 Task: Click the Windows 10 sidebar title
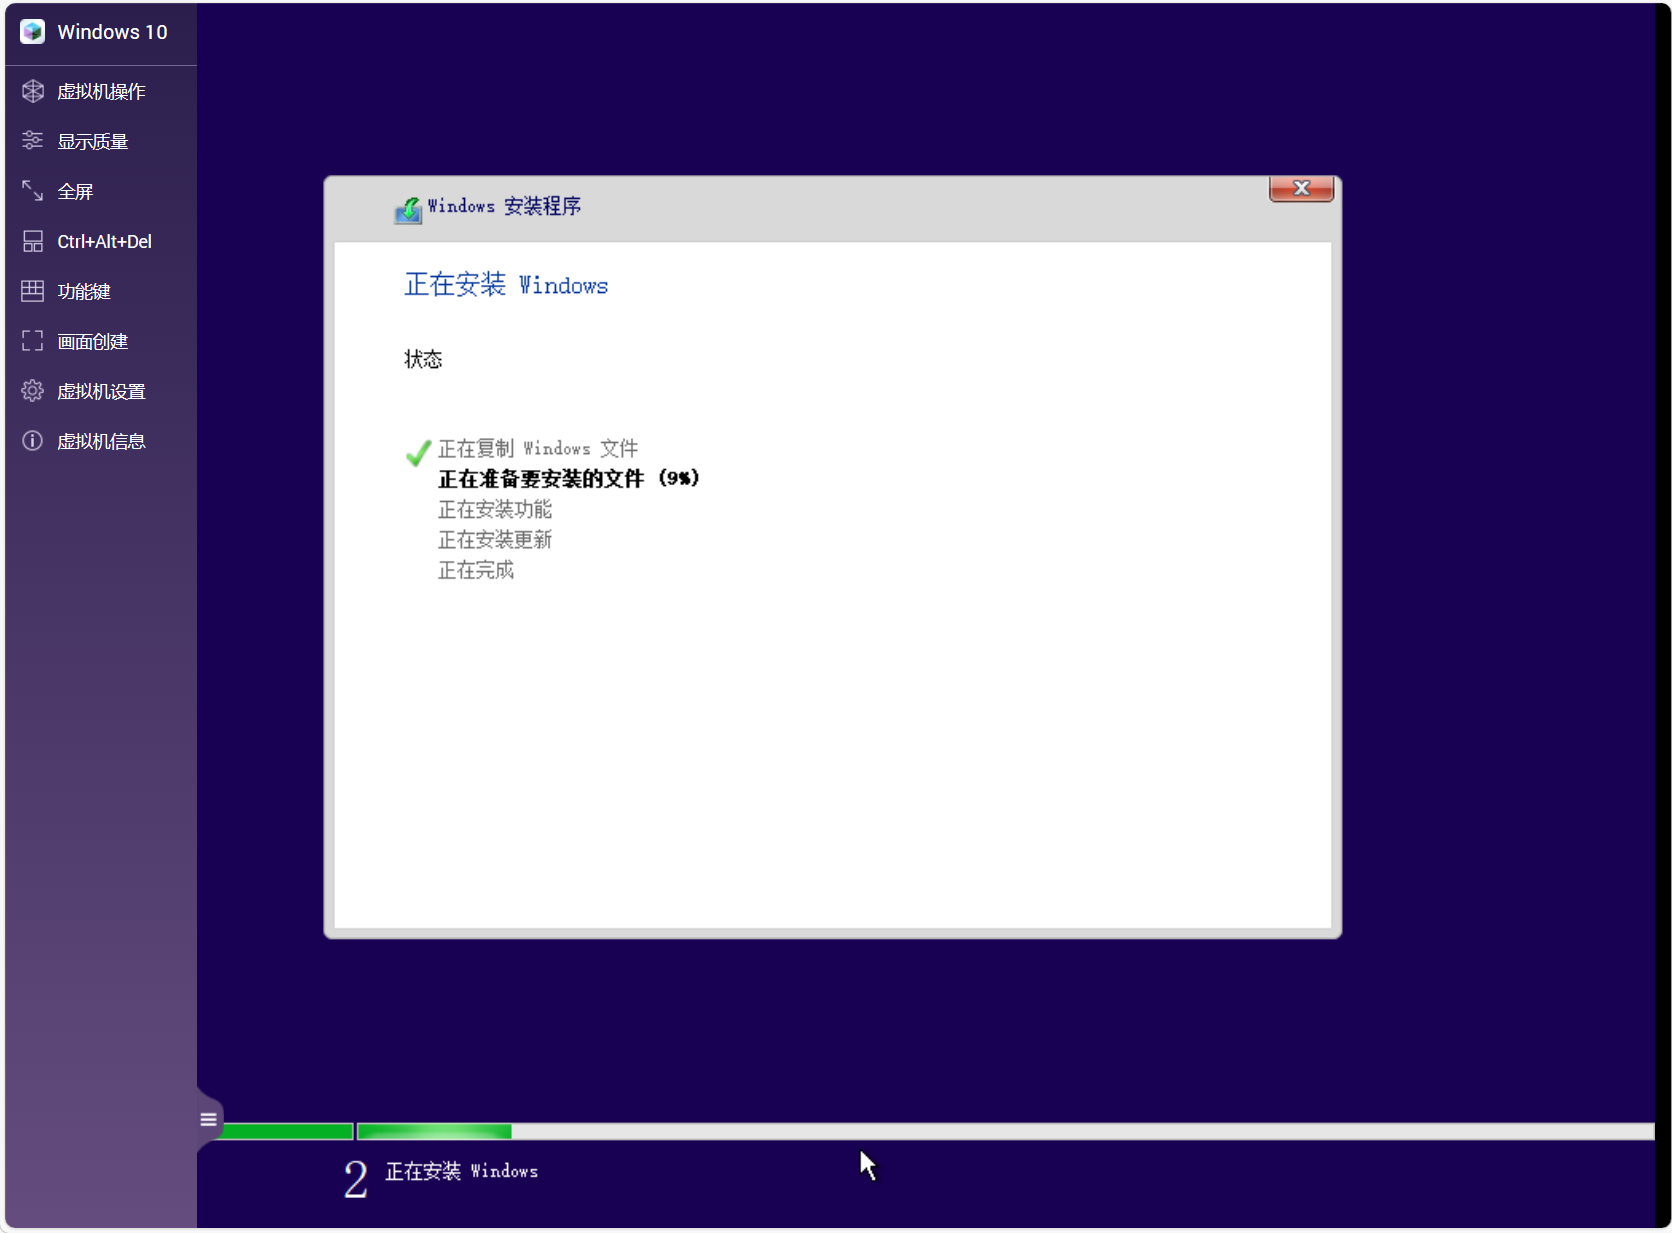point(112,32)
